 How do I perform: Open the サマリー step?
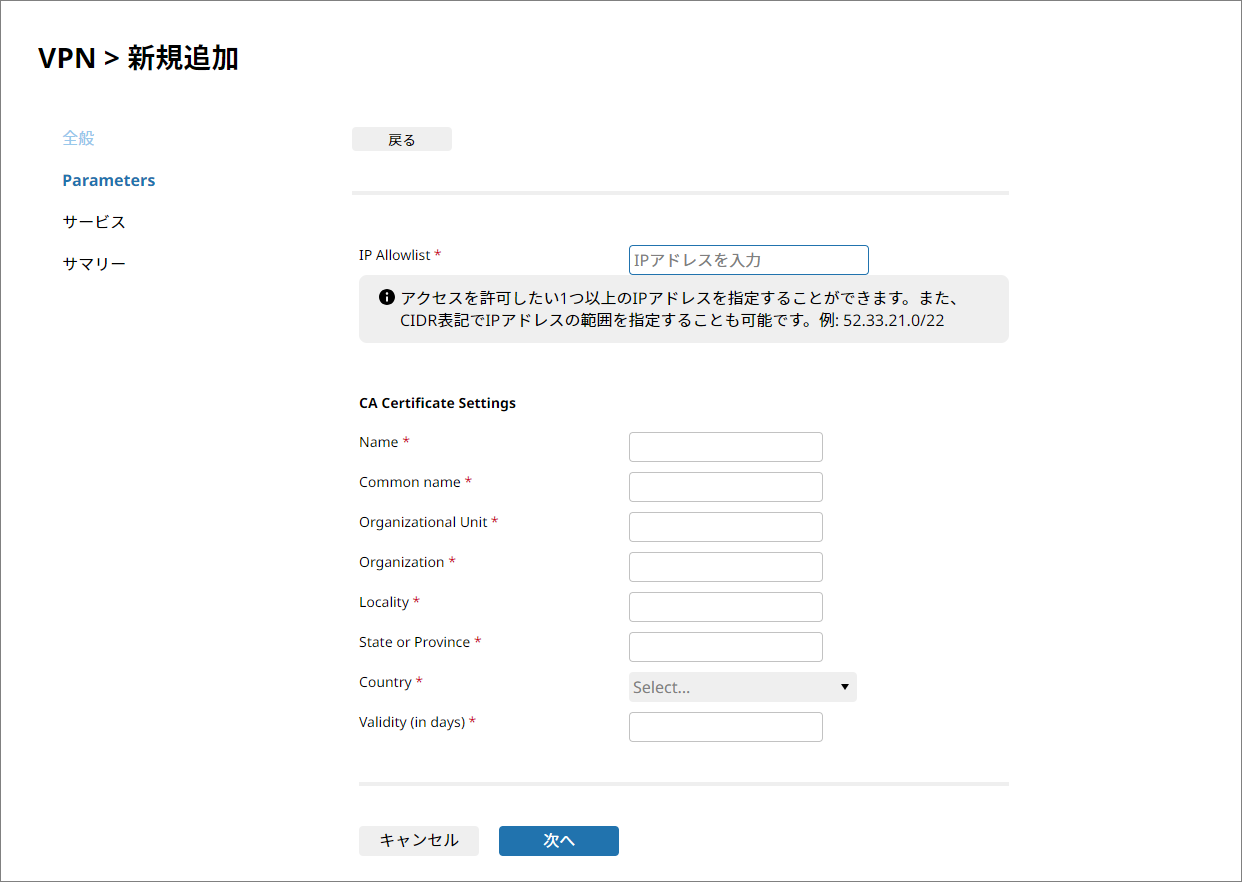click(94, 264)
